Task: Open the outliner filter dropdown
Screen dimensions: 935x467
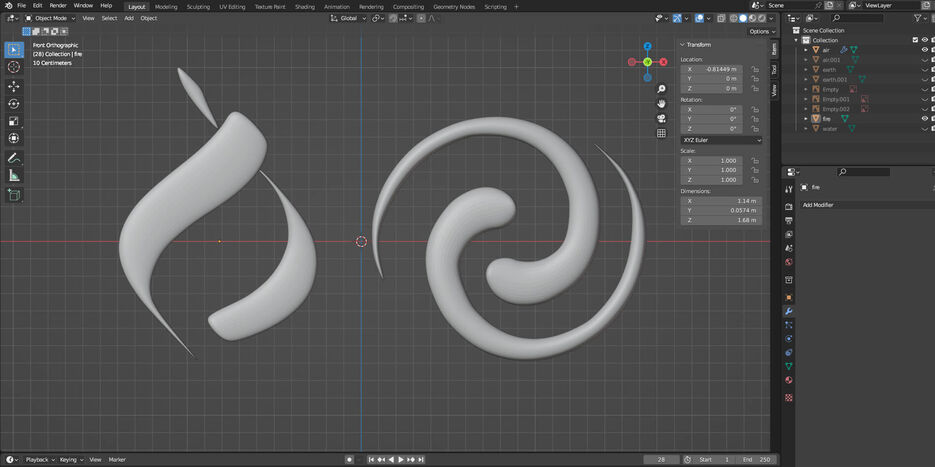Action: pos(919,18)
